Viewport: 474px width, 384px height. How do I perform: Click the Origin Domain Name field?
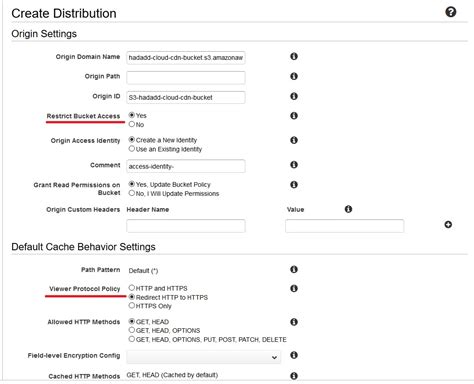(186, 58)
